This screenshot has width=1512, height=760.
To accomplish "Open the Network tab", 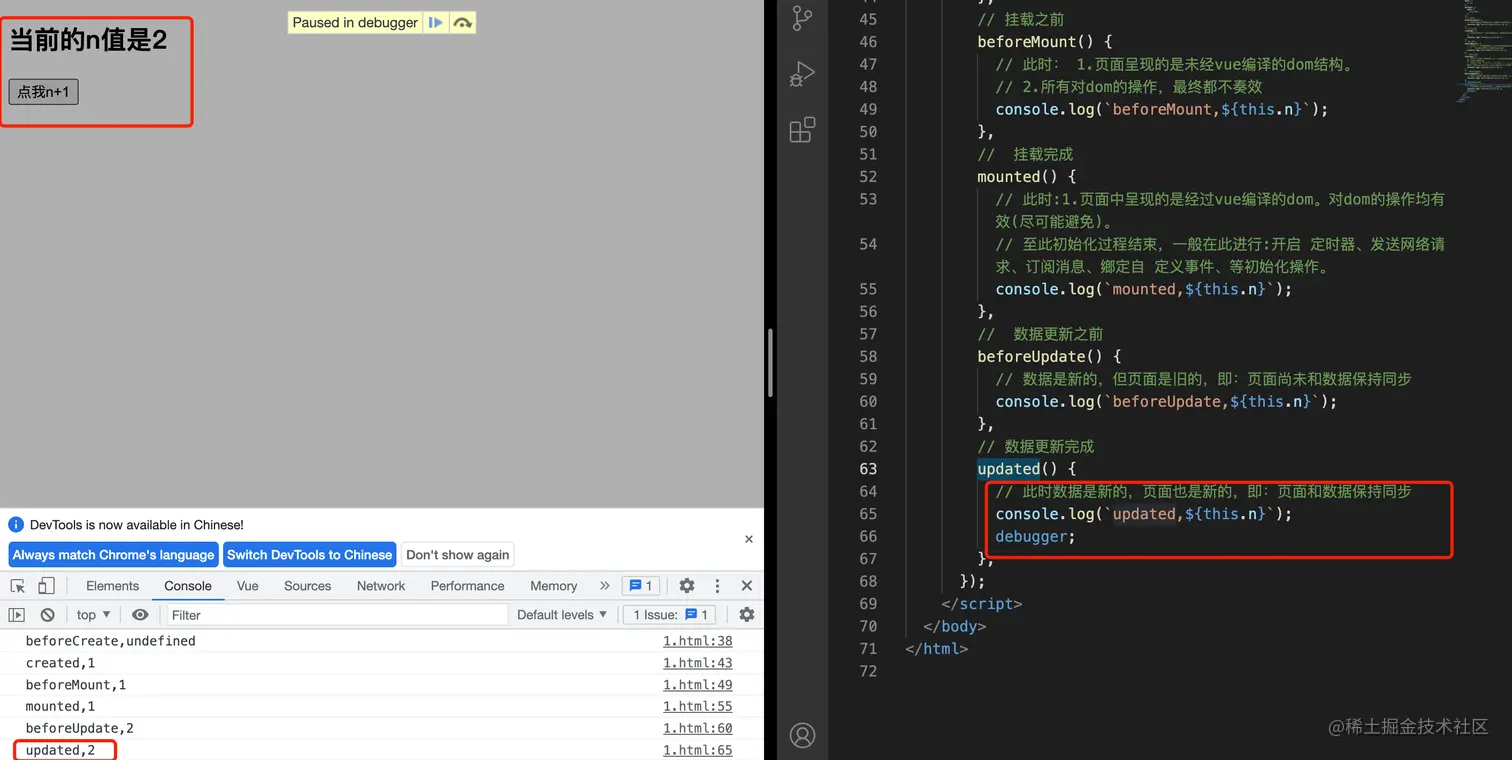I will coord(381,586).
